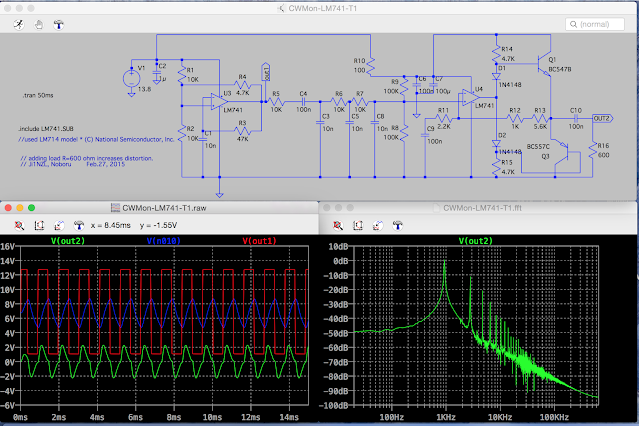Image resolution: width=639 pixels, height=426 pixels.
Task: Click the ground symbol below V1
Action: pyautogui.click(x=131, y=94)
